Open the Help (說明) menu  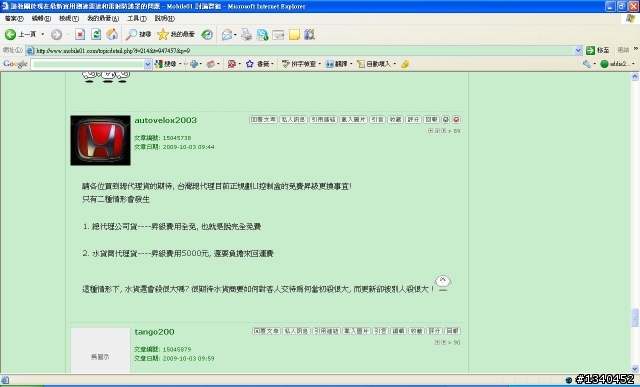[164, 18]
